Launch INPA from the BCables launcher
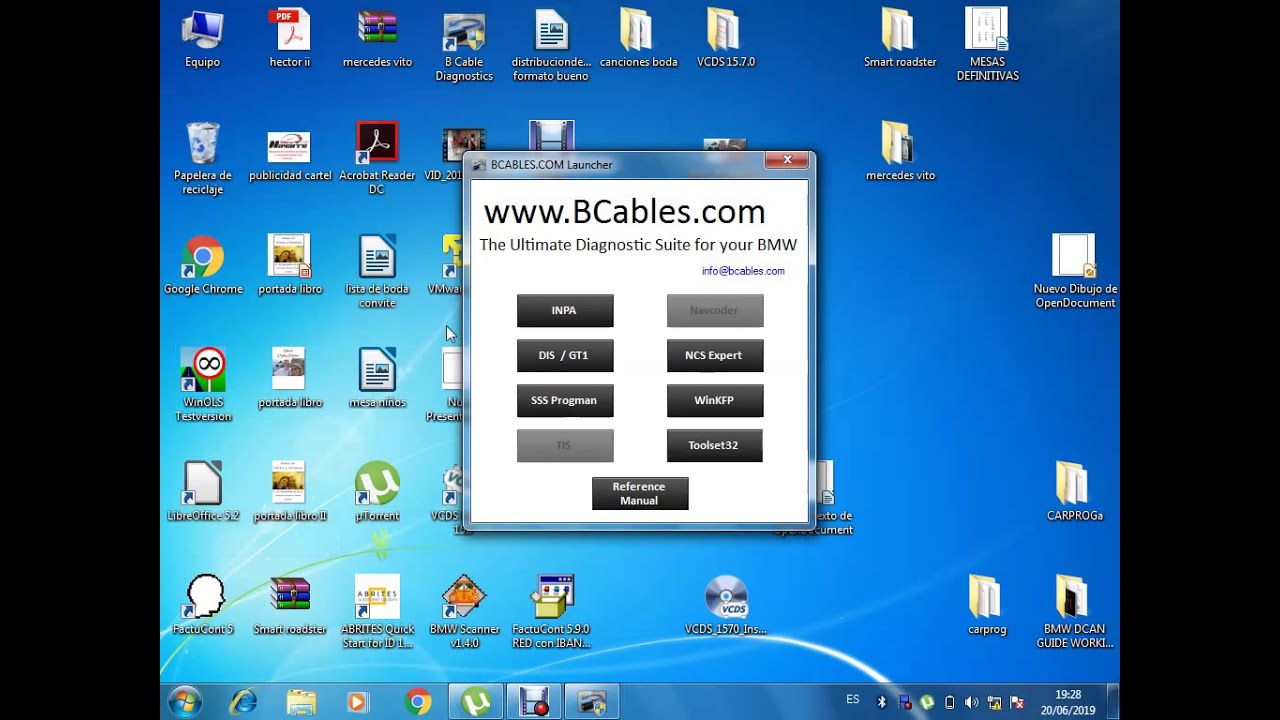 pyautogui.click(x=565, y=311)
